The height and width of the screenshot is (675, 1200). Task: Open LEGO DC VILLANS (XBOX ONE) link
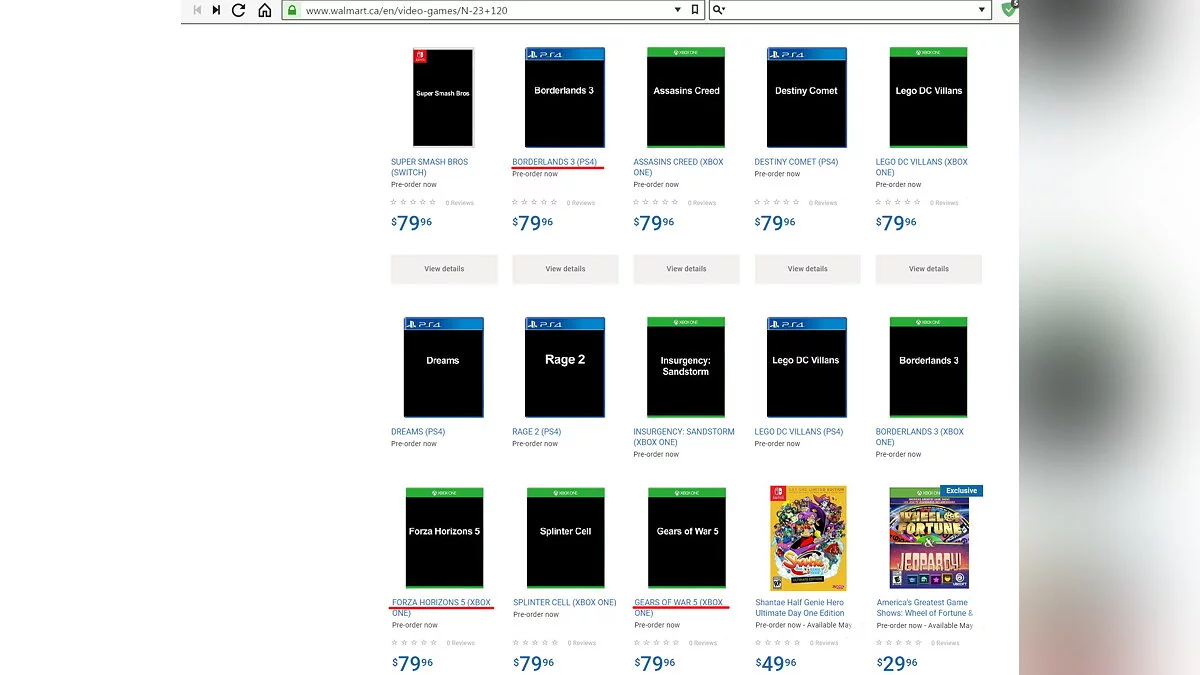click(922, 167)
